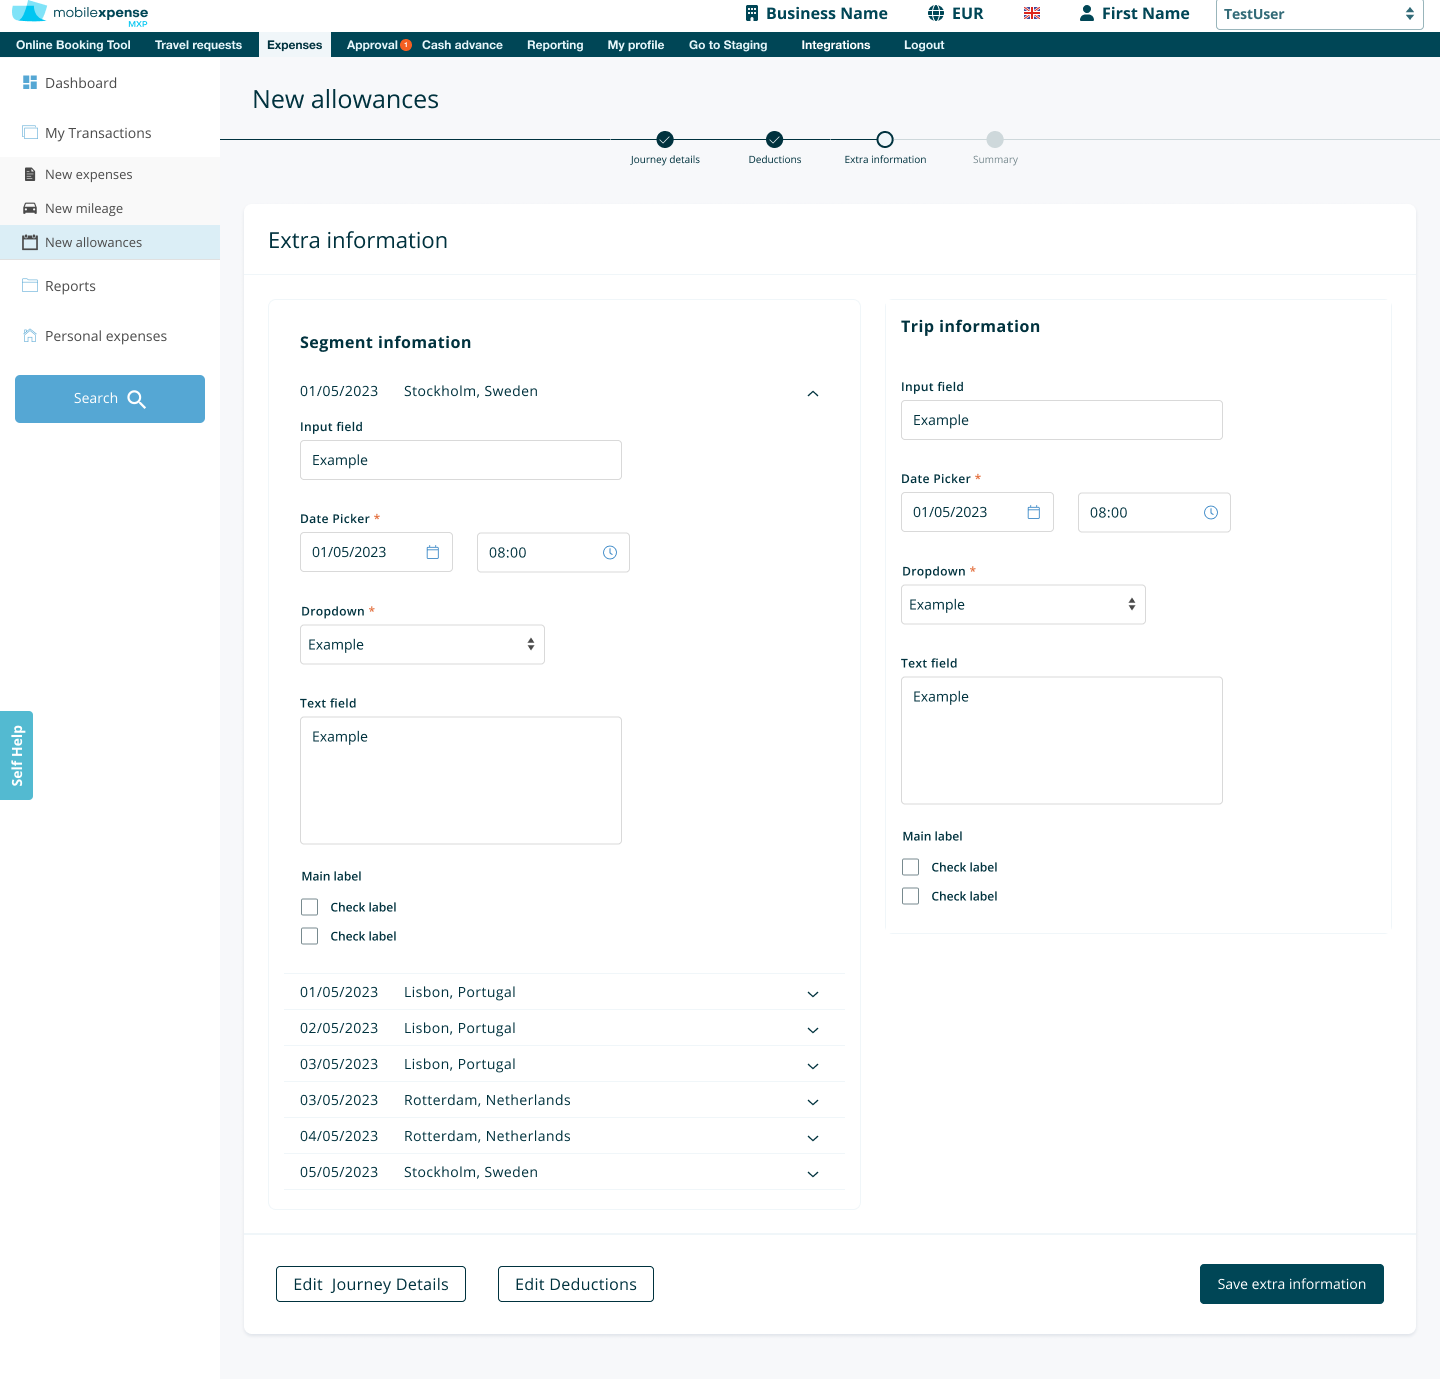Expand the 02/05/2023 Lisbon, Portugal segment

813,1029
